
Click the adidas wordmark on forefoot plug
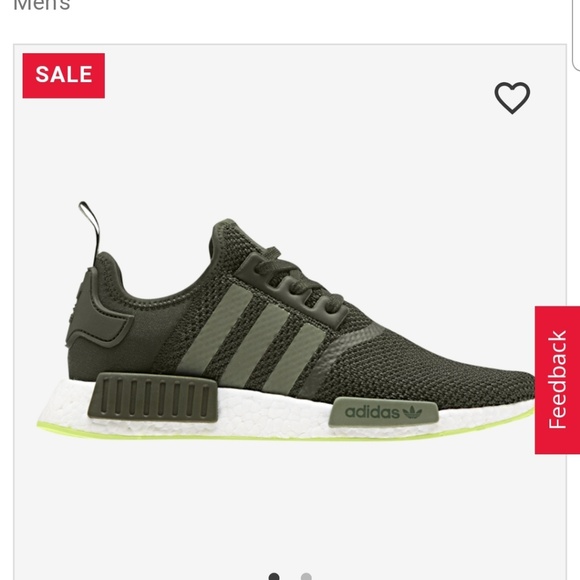click(x=372, y=412)
